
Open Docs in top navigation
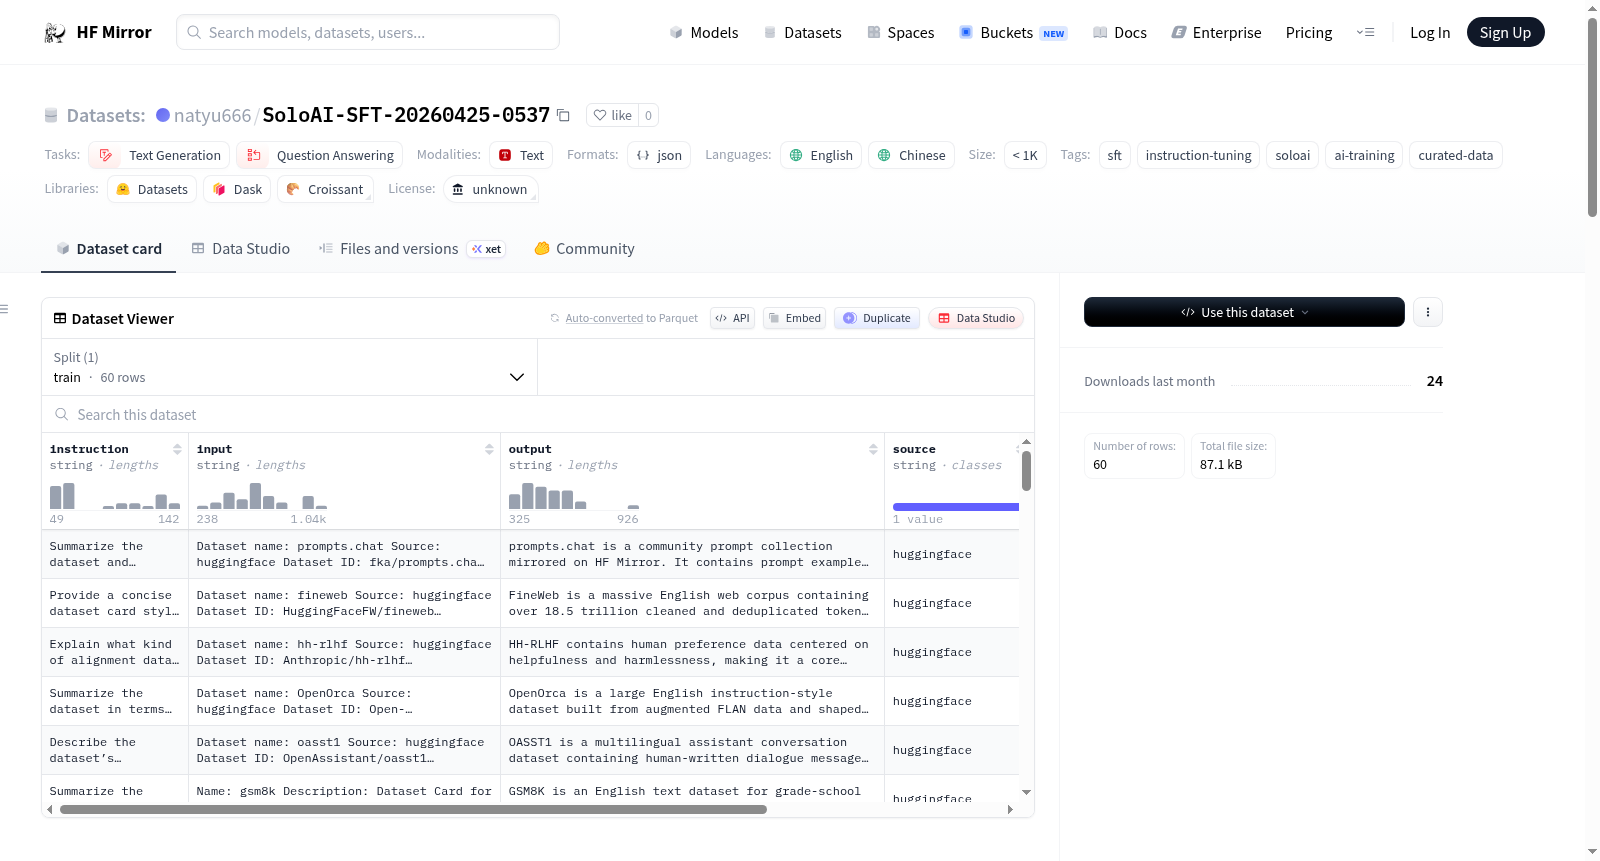1119,32
